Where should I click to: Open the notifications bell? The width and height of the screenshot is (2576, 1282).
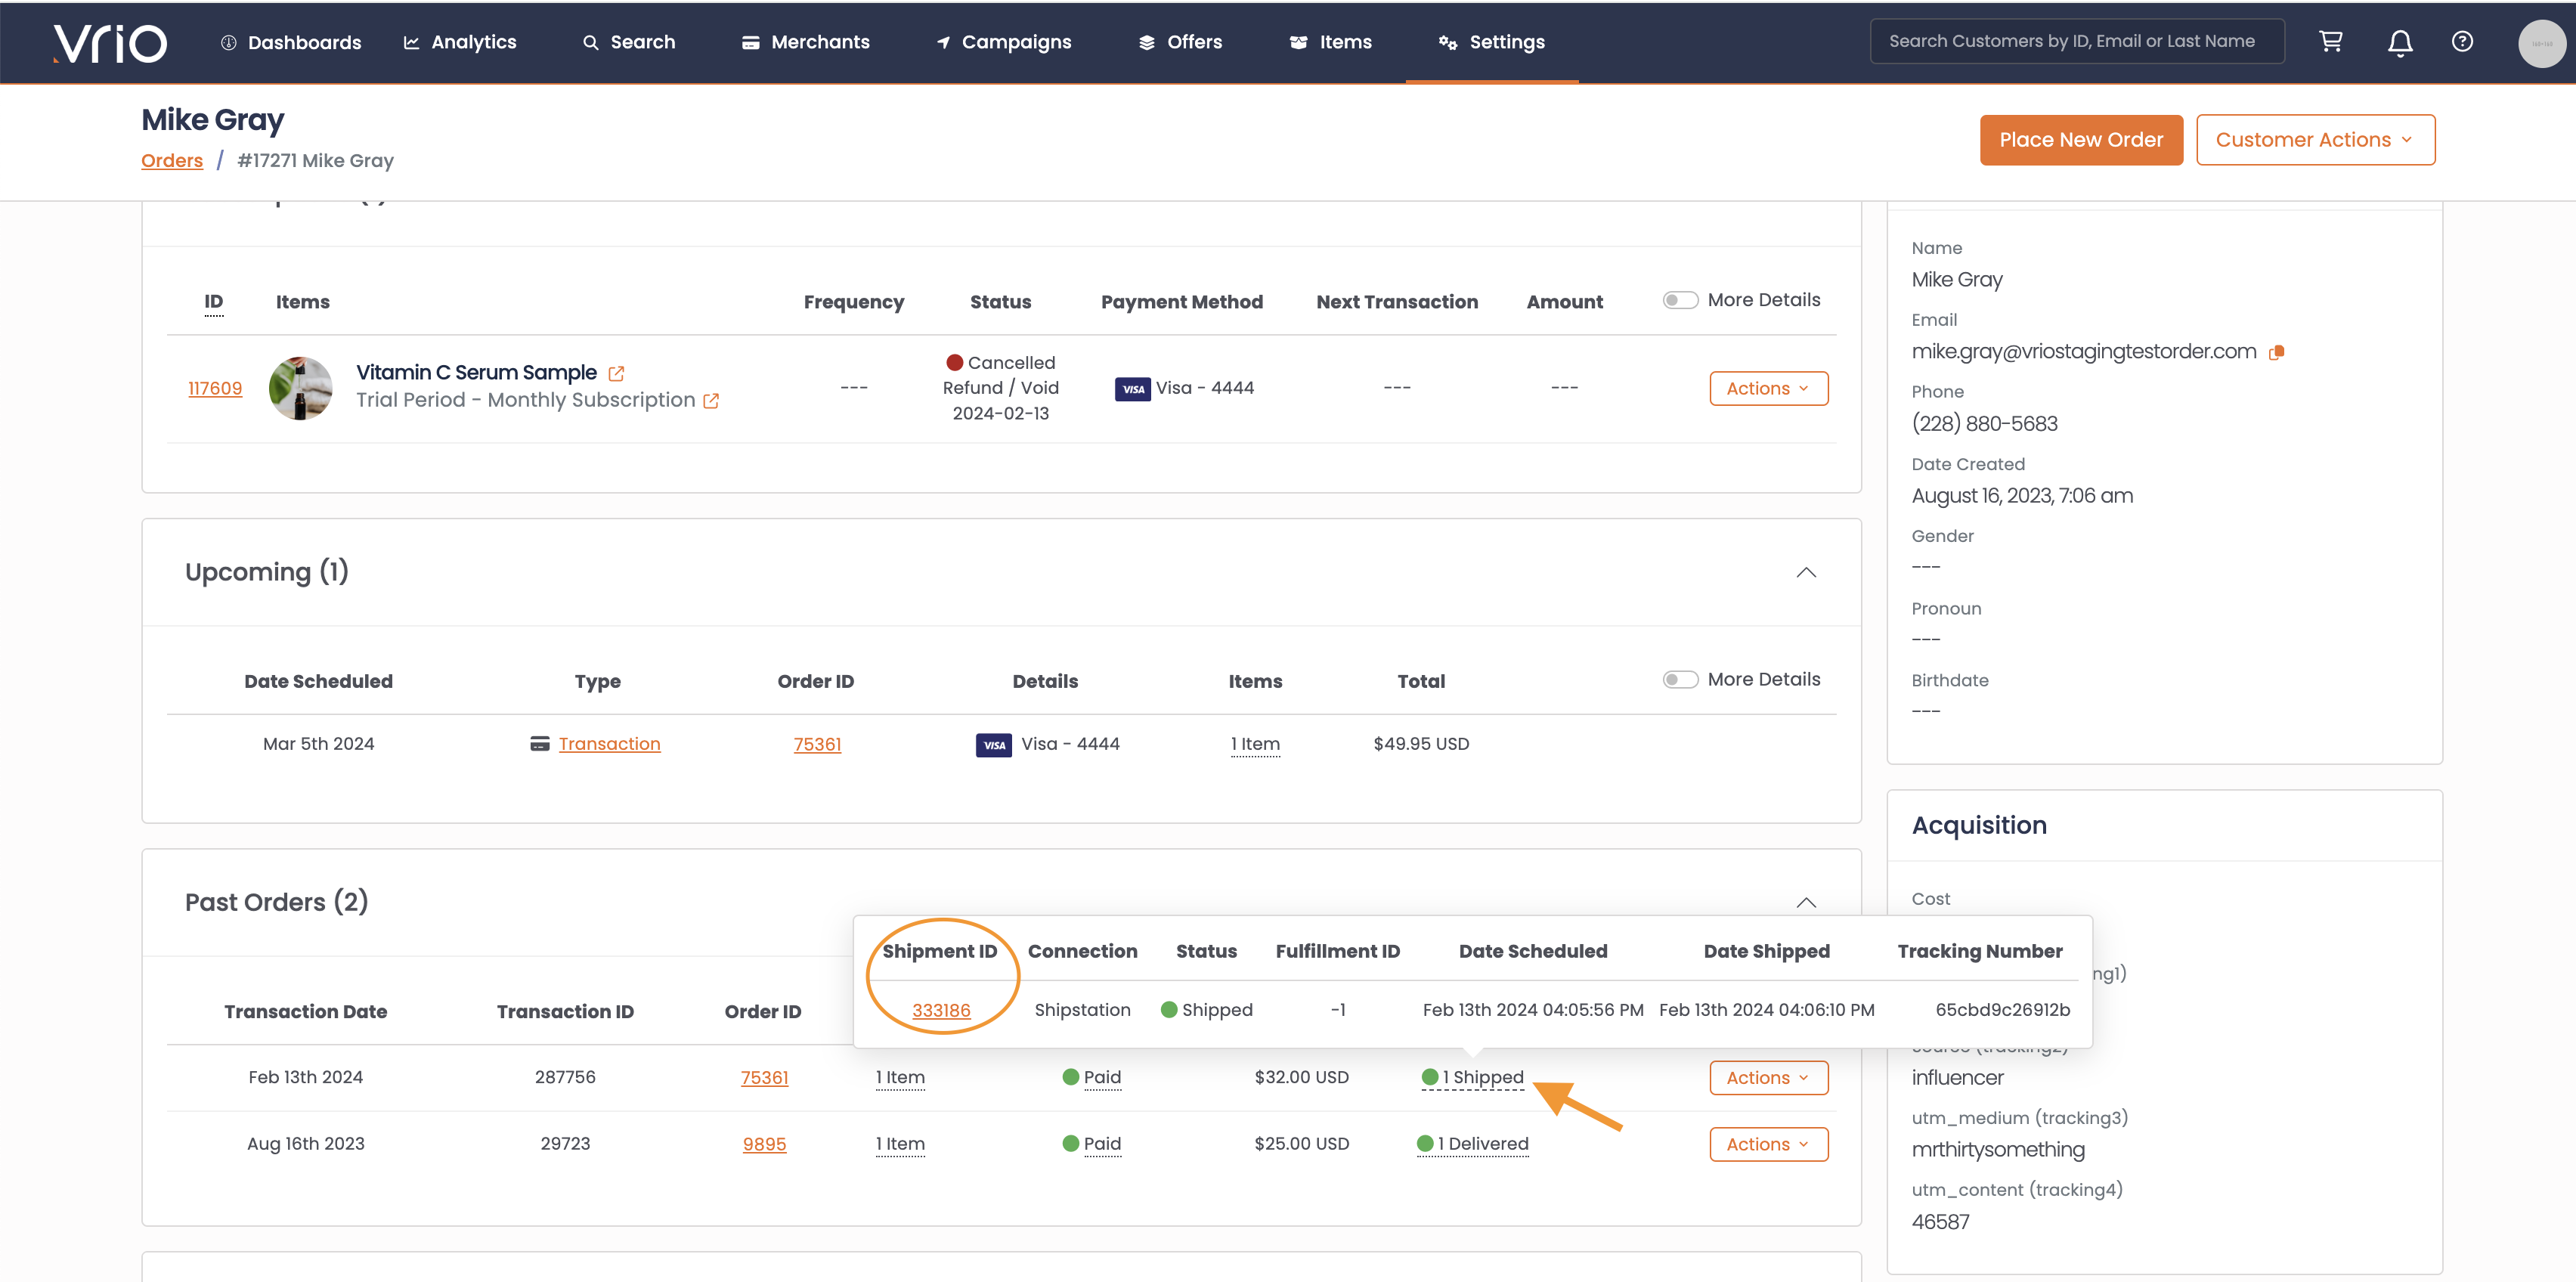coord(2400,42)
